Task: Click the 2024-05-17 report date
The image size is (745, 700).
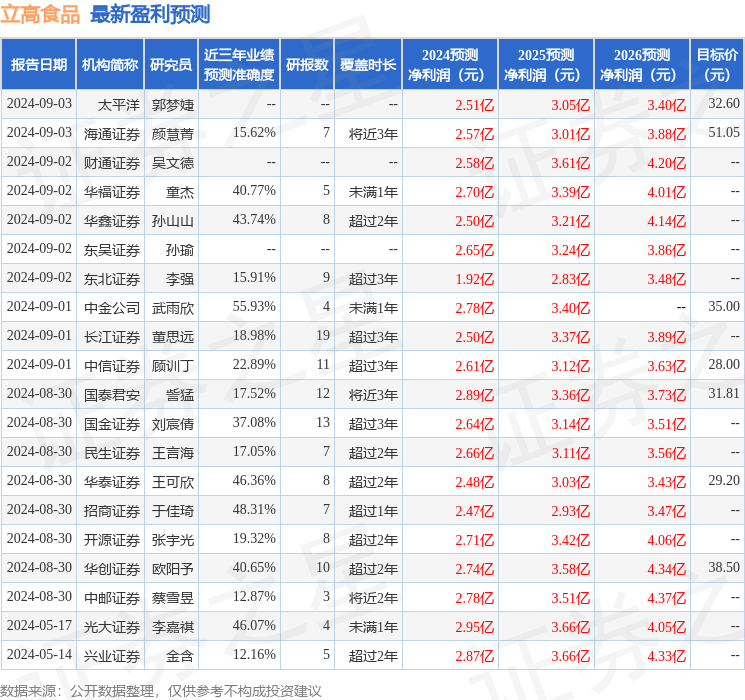Action: [x=39, y=625]
